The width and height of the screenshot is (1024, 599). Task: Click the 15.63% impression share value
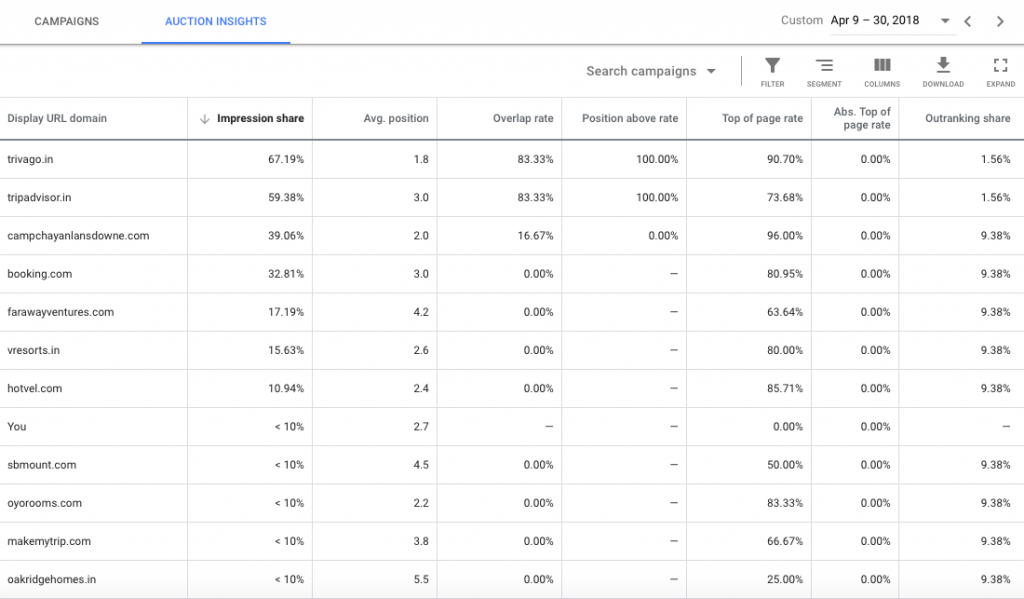(285, 350)
